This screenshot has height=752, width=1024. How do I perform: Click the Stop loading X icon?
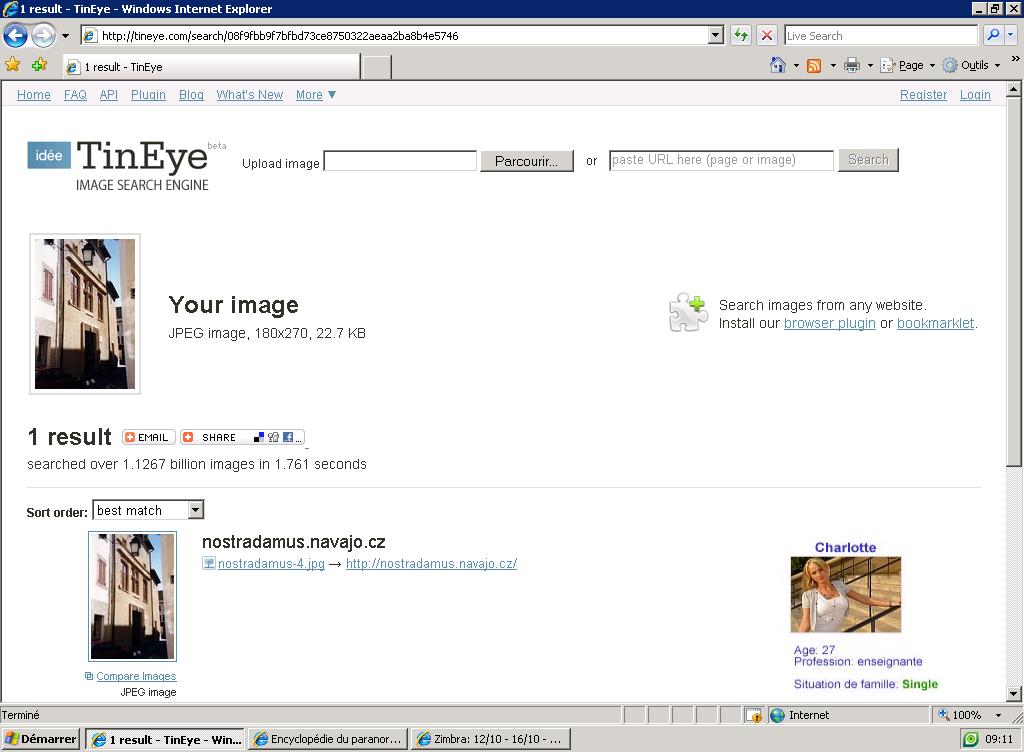click(767, 35)
